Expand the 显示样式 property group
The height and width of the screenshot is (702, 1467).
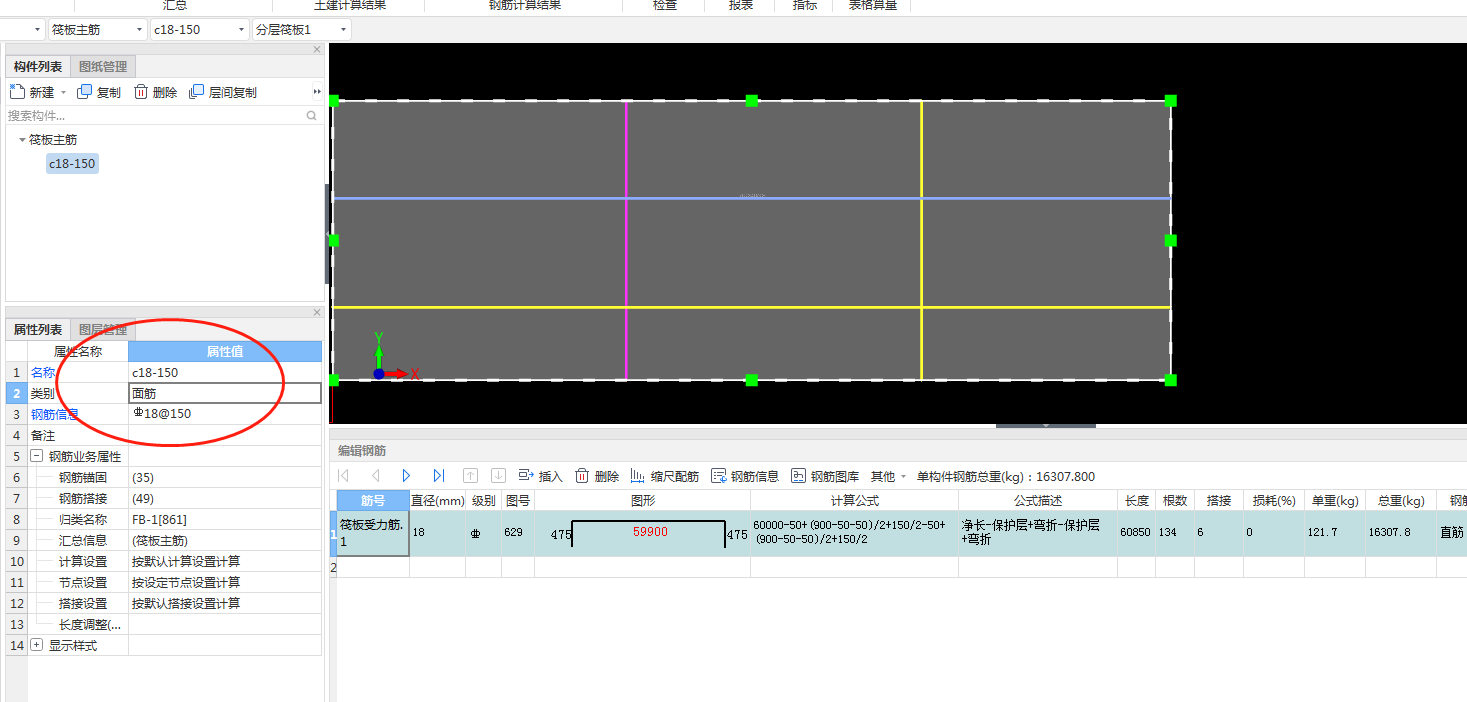pyautogui.click(x=36, y=646)
